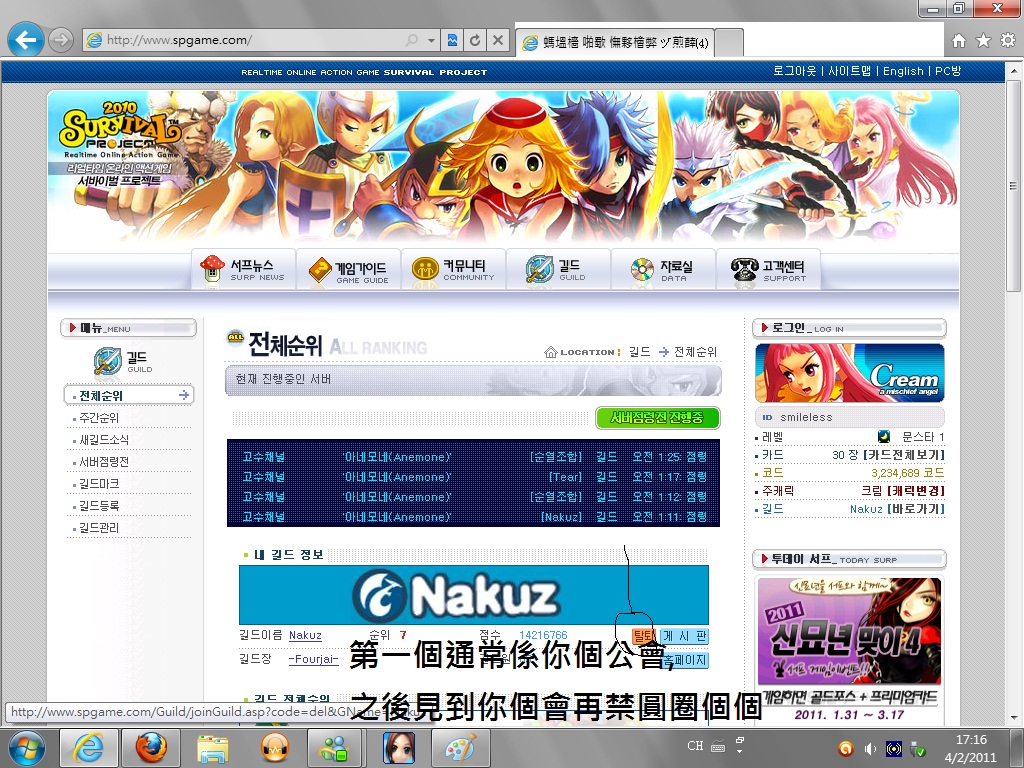Click the 로그아웃 logout link
This screenshot has width=1024, height=768.
[x=795, y=71]
